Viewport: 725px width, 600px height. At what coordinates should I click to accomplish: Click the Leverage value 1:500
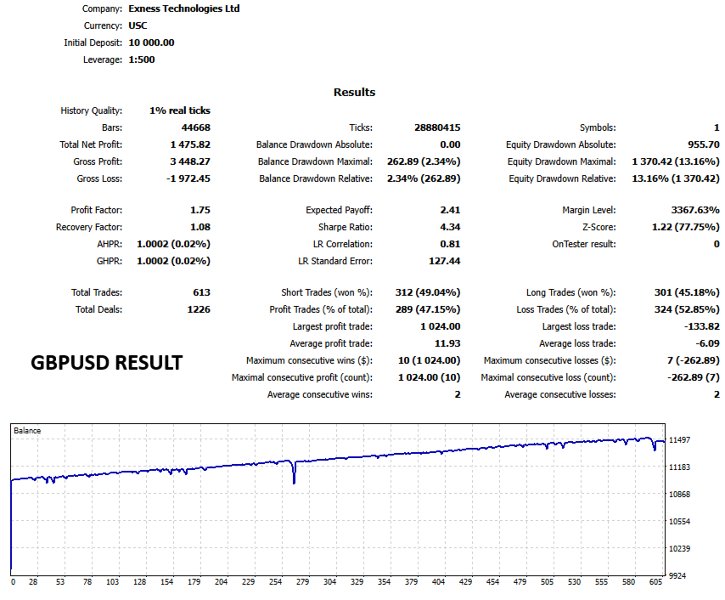point(141,60)
